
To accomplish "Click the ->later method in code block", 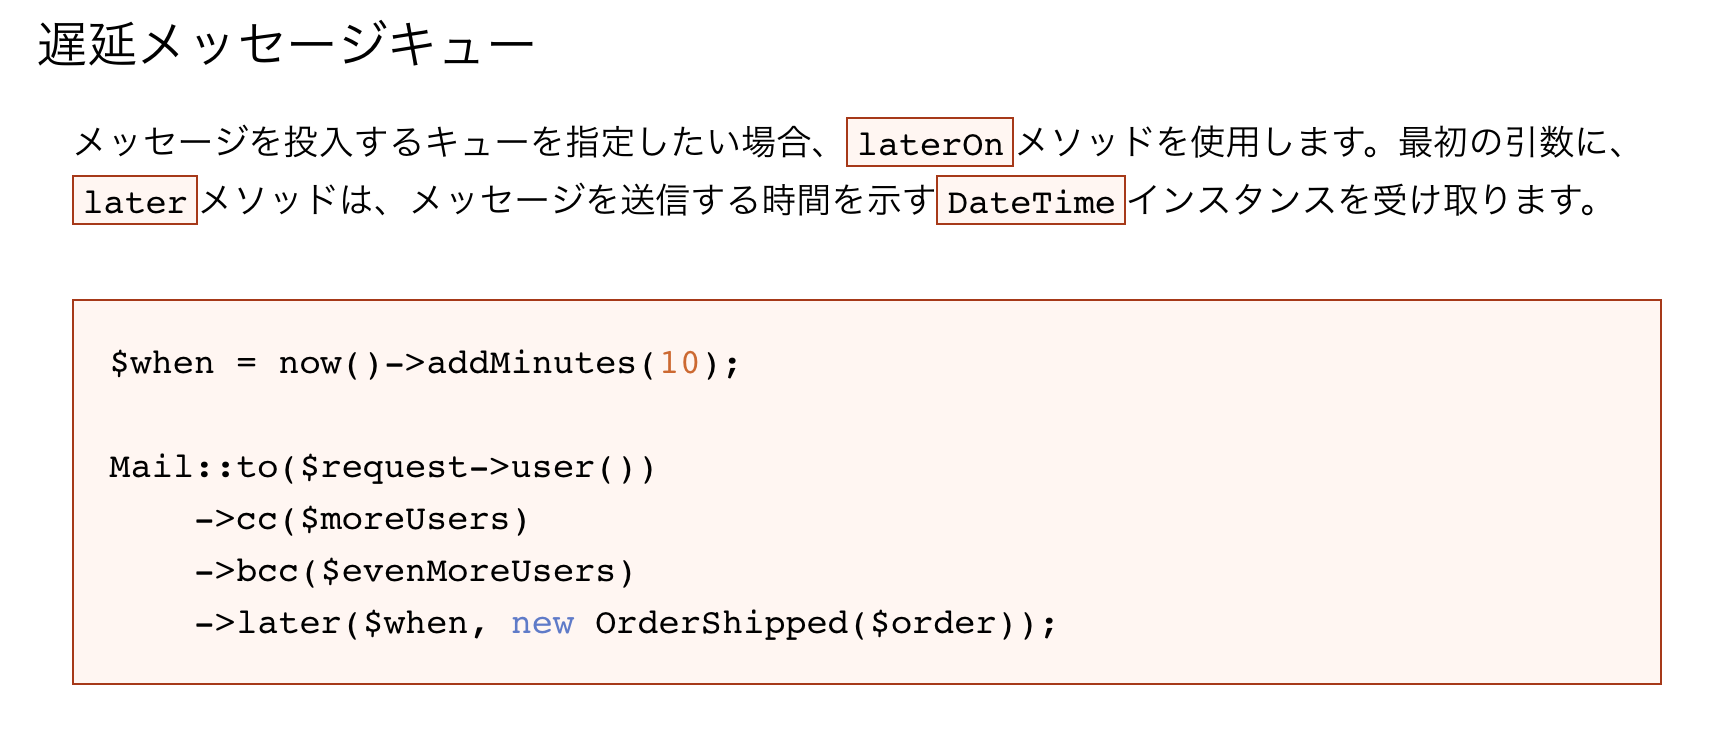I will coord(267,623).
